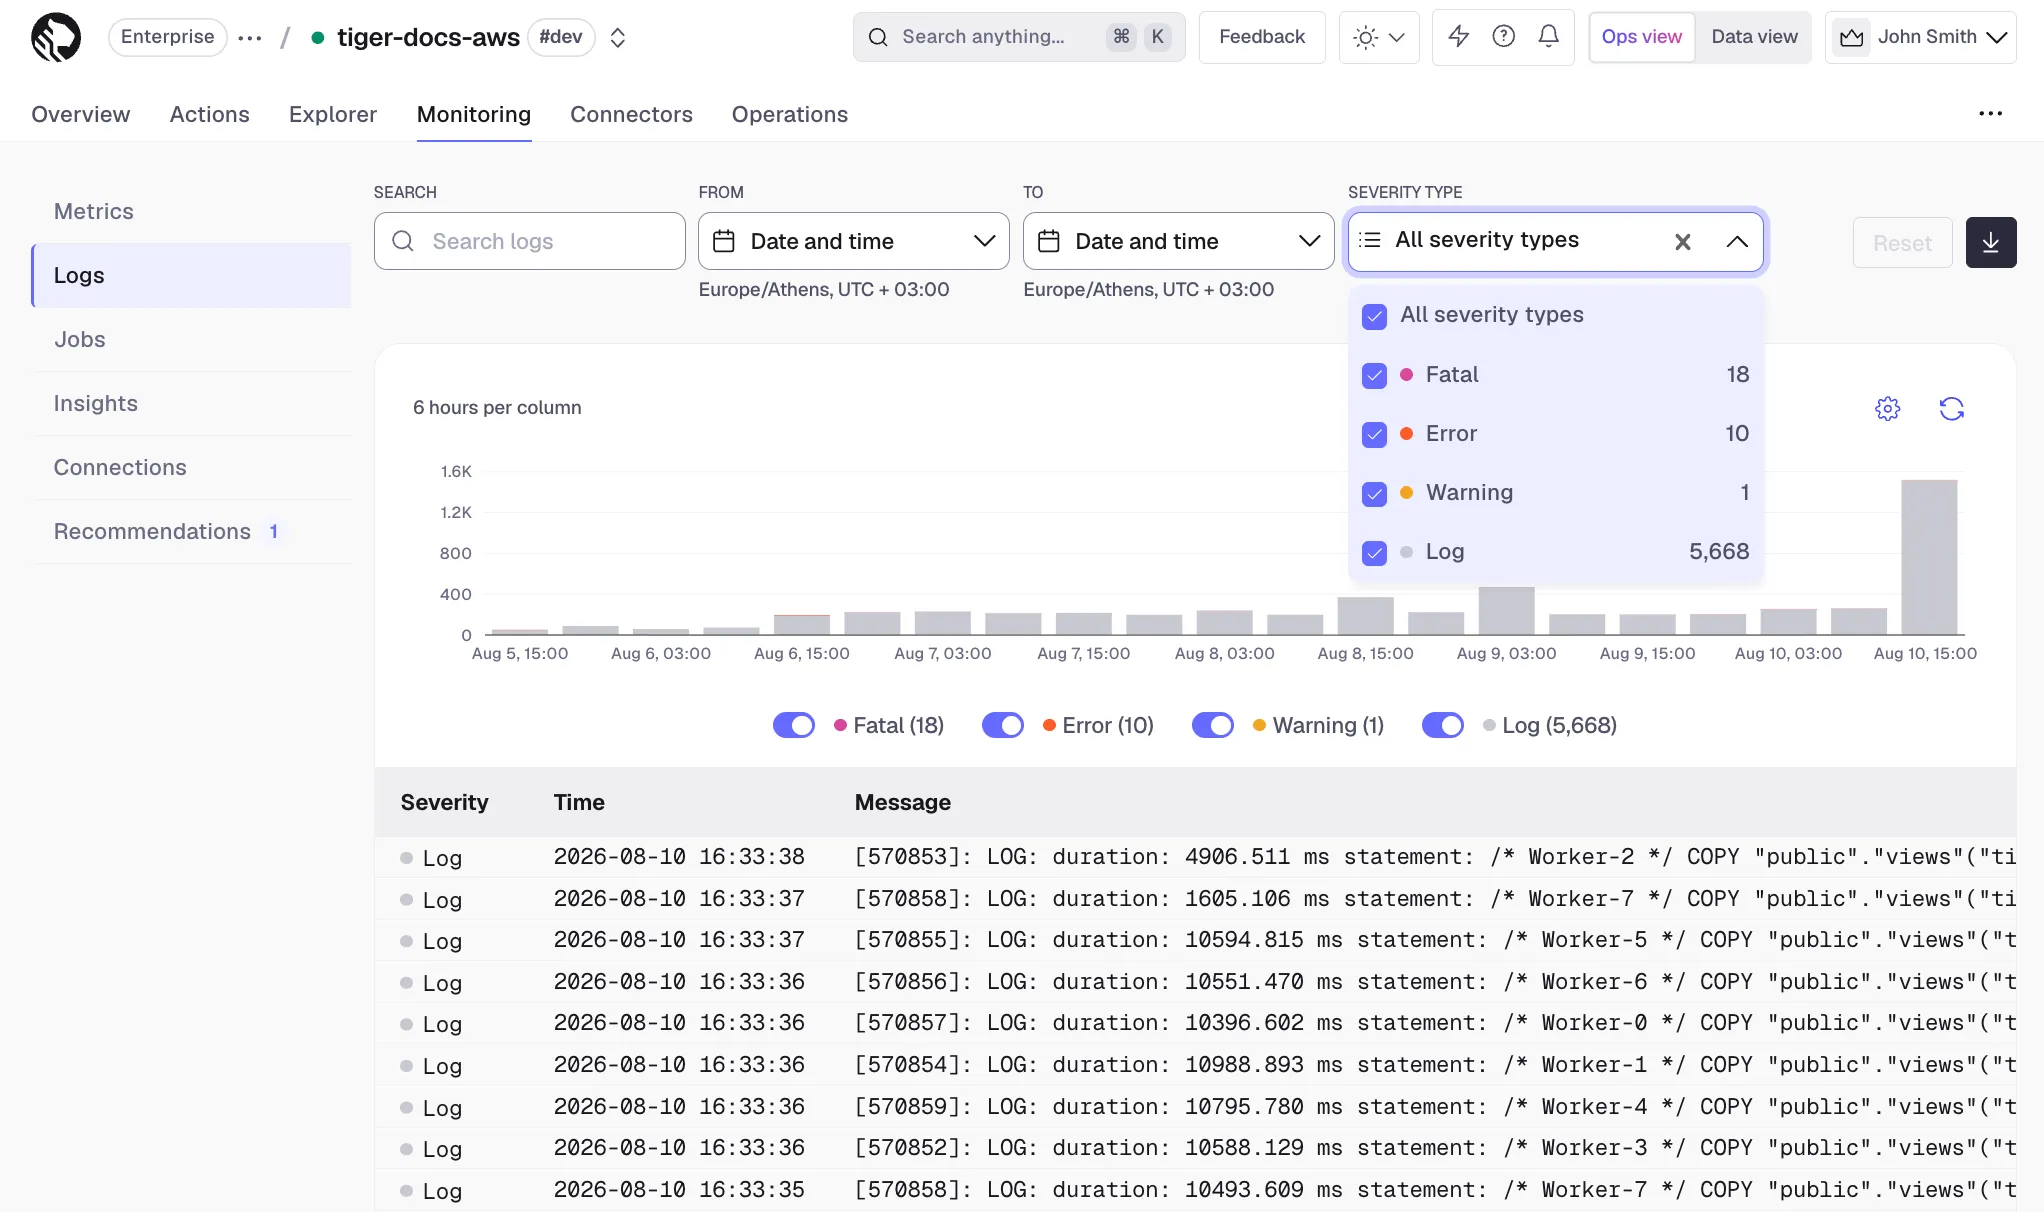Toggle the Warning (1) chart switch
This screenshot has width=2044, height=1212.
tap(1213, 725)
